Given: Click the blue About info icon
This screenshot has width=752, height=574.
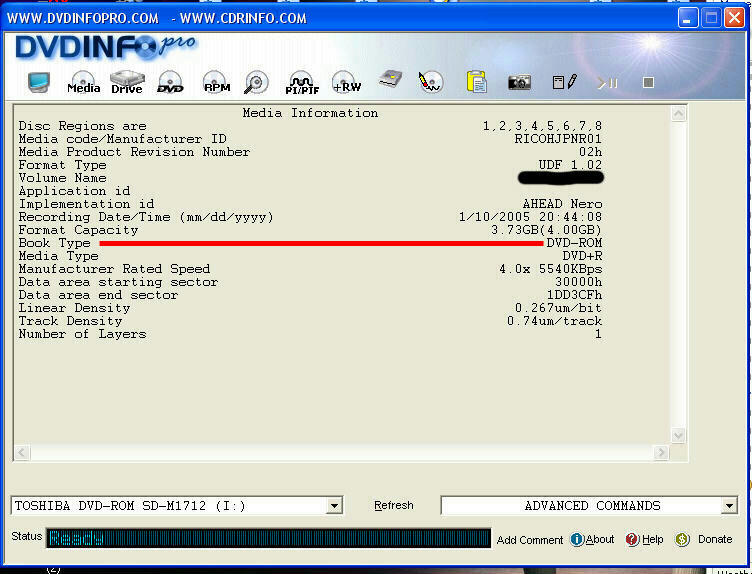Looking at the screenshot, I should coord(576,539).
